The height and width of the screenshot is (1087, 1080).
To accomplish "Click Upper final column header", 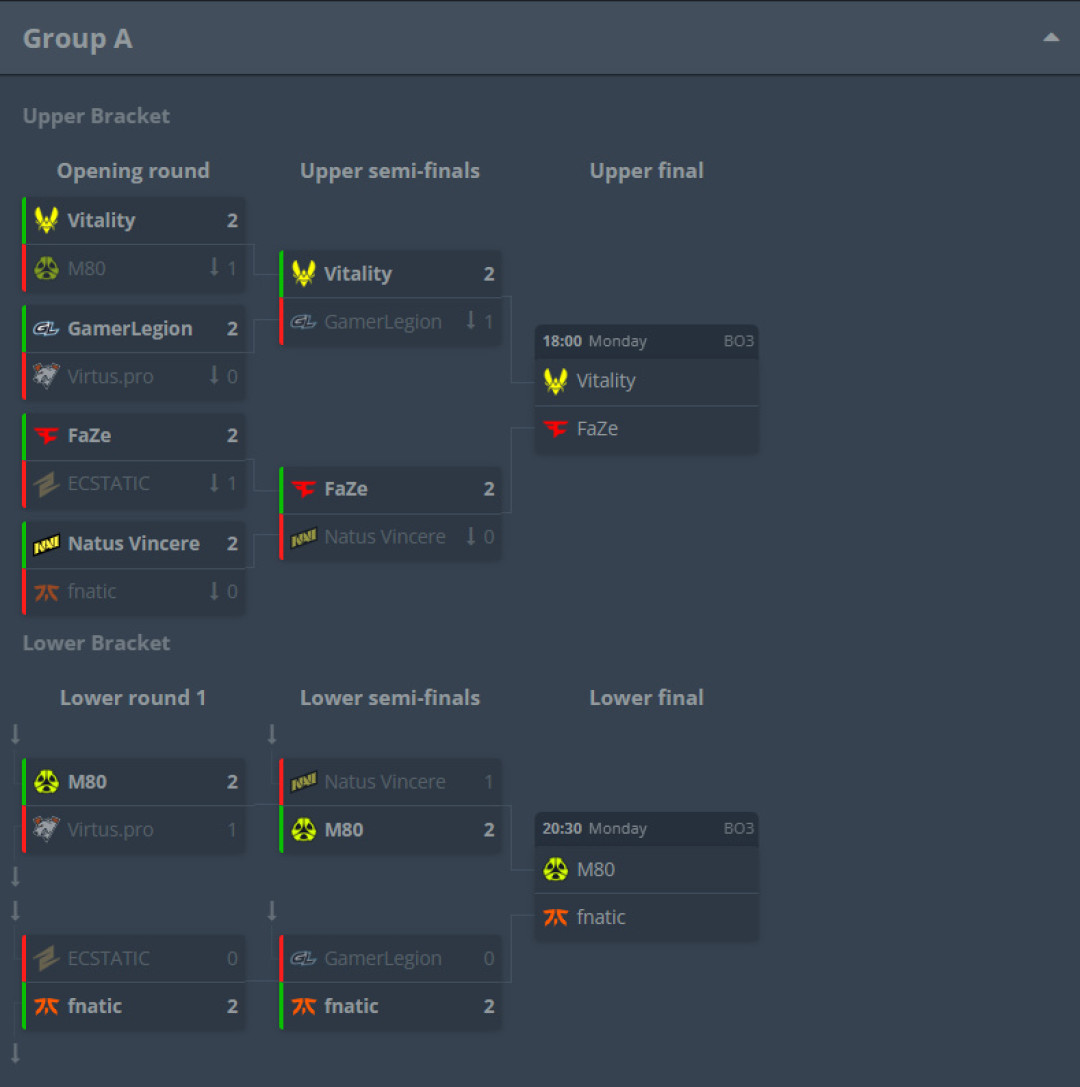I will [x=646, y=171].
